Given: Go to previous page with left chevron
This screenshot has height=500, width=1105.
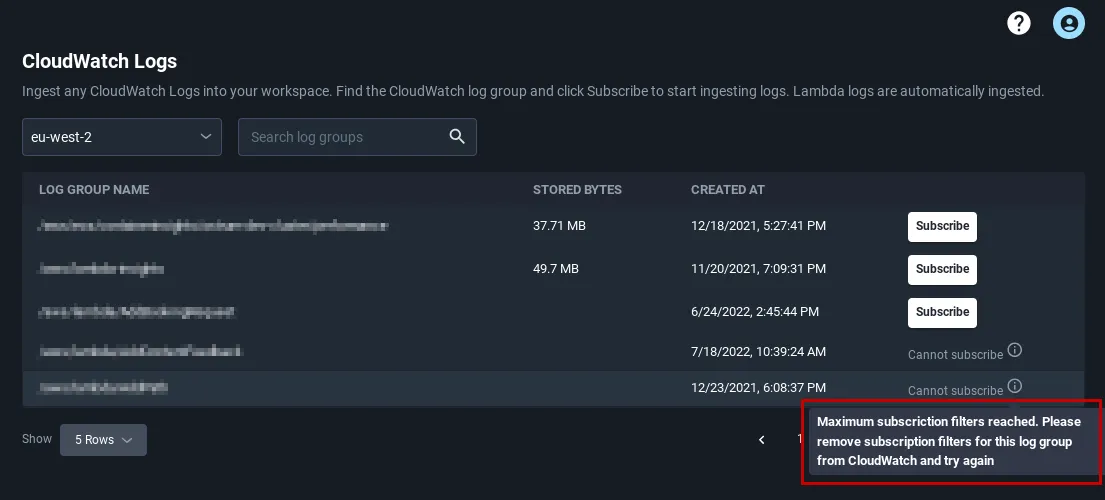Looking at the screenshot, I should [761, 439].
